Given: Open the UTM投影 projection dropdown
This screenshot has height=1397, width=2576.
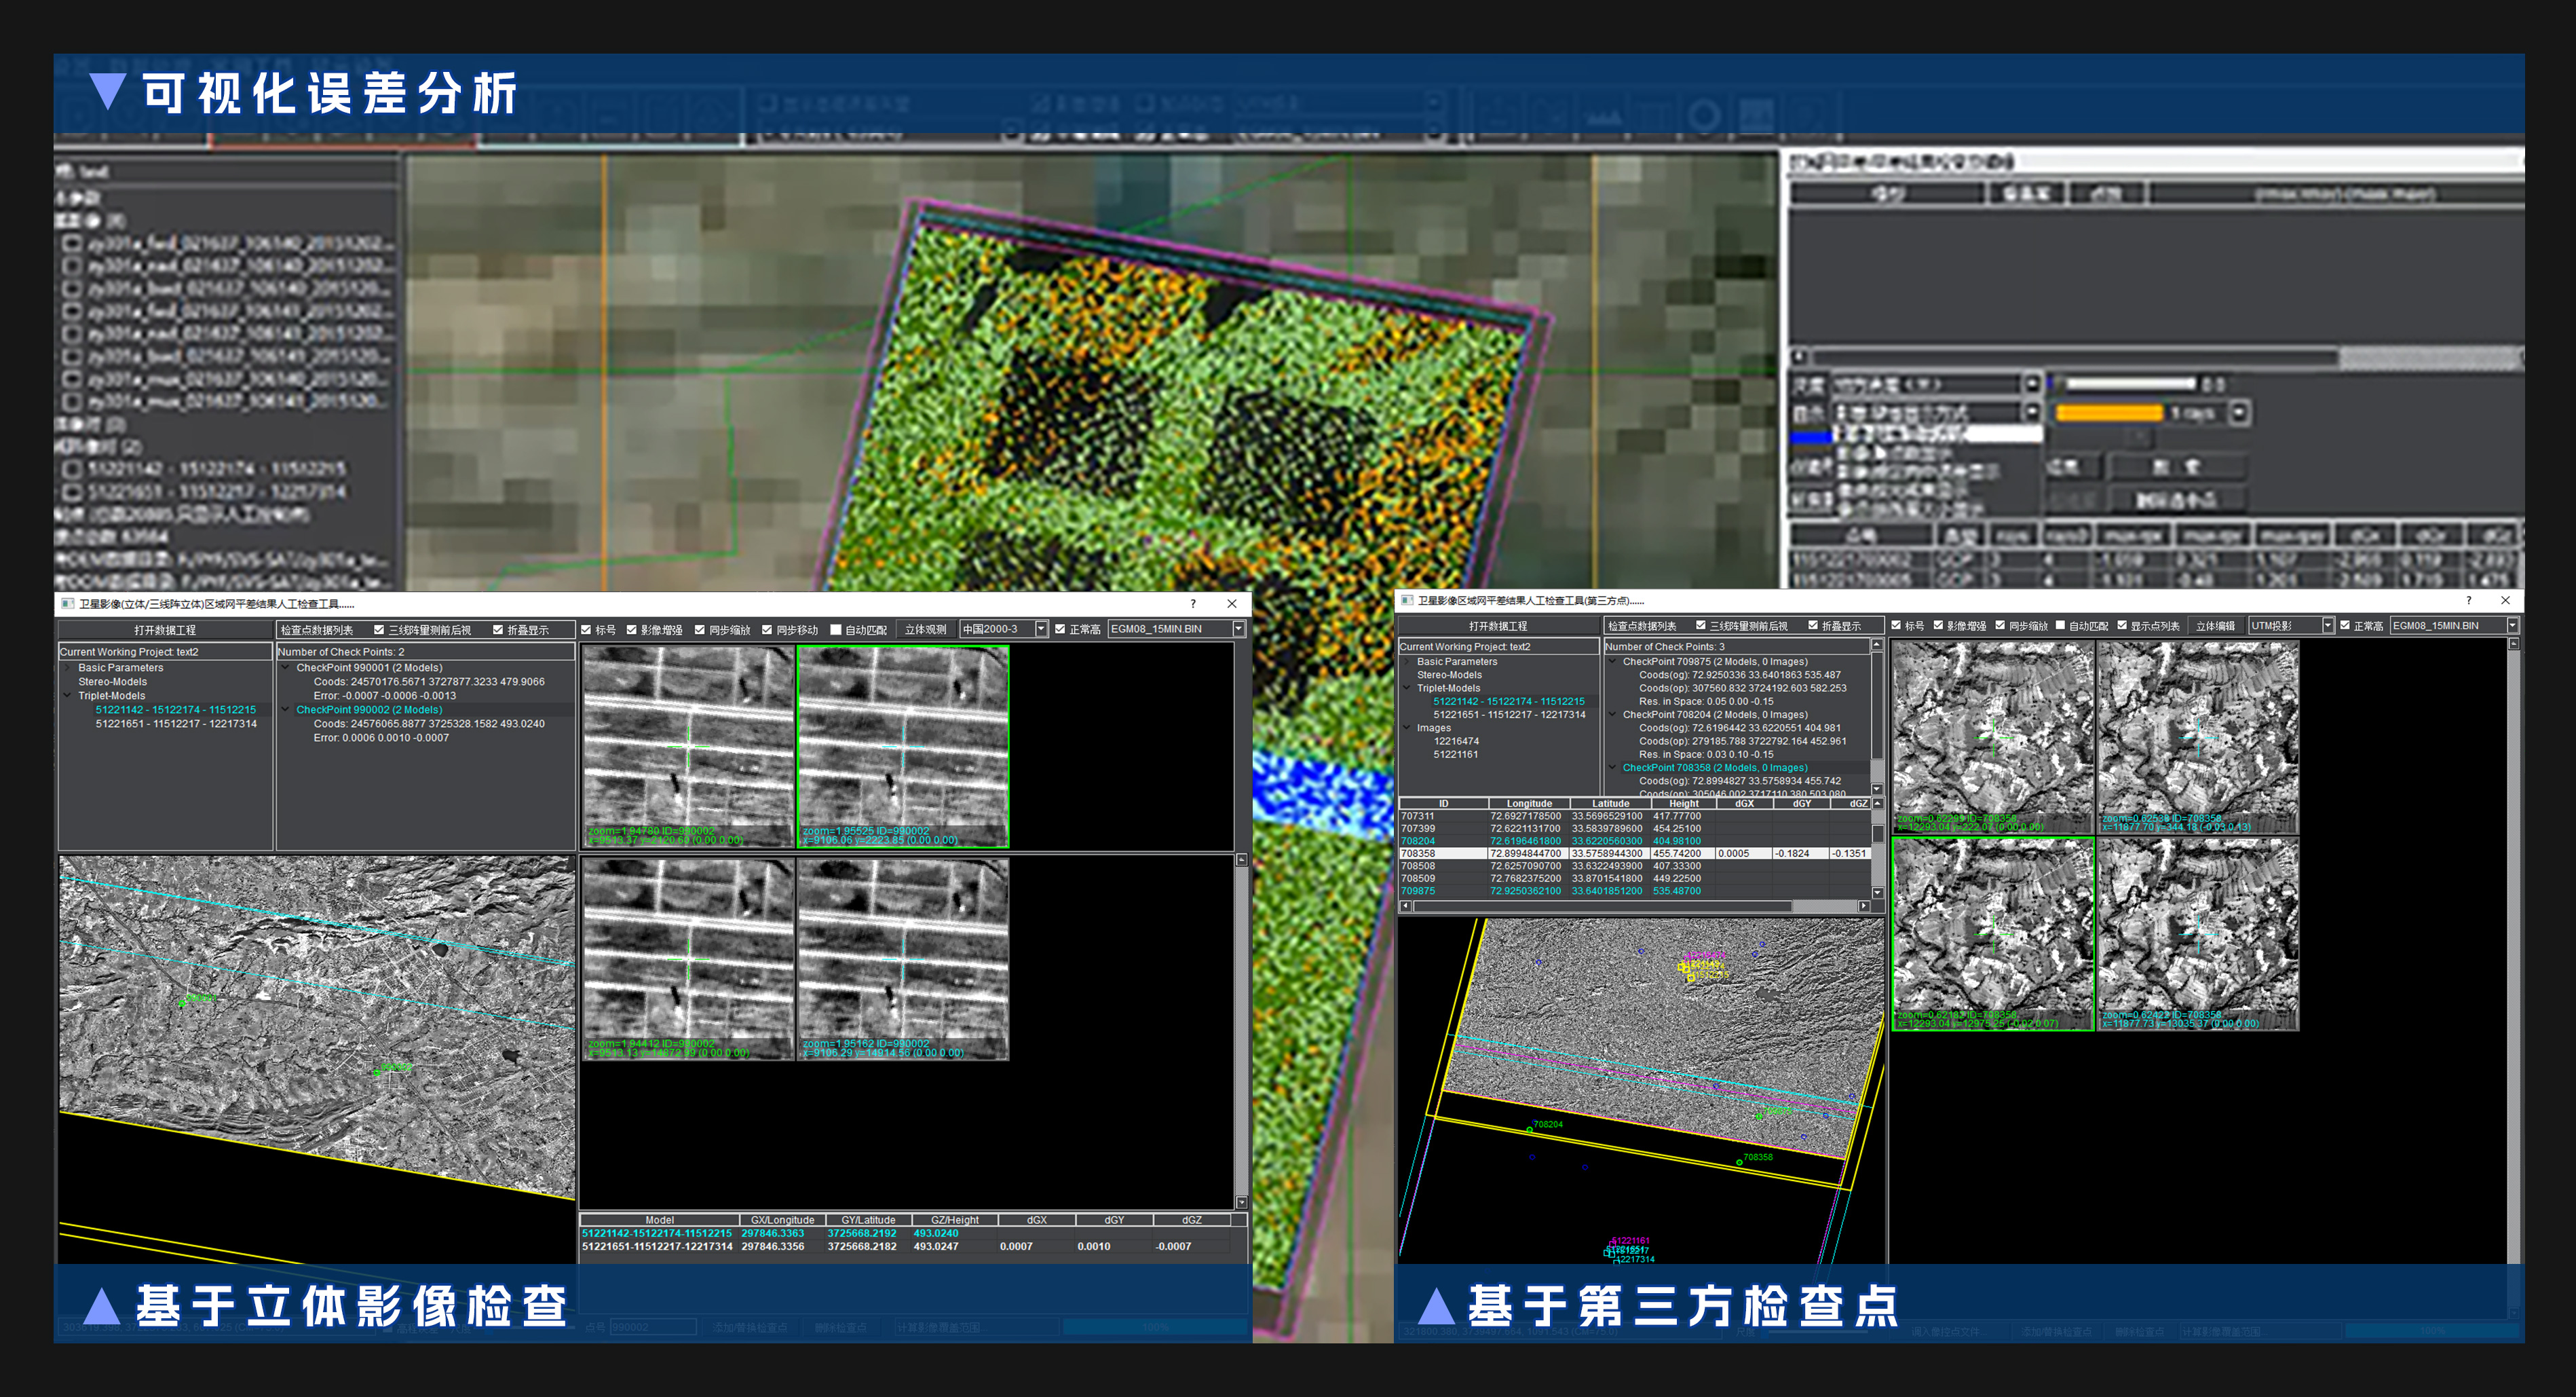Looking at the screenshot, I should point(2327,625).
